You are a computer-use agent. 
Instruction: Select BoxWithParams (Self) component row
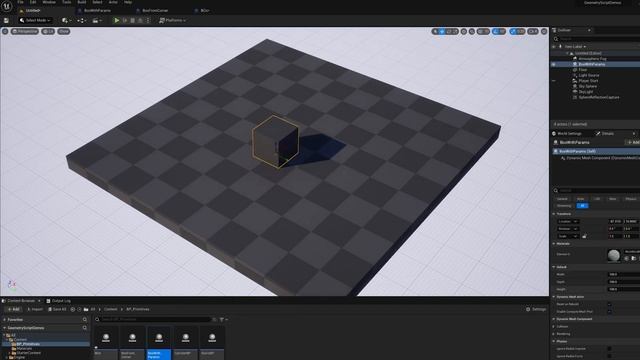(596, 151)
